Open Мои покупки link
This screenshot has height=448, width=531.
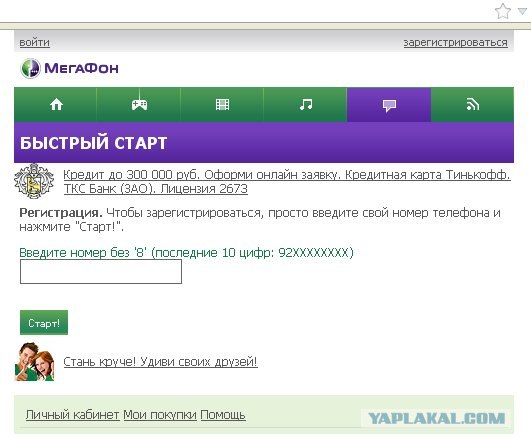(160, 415)
